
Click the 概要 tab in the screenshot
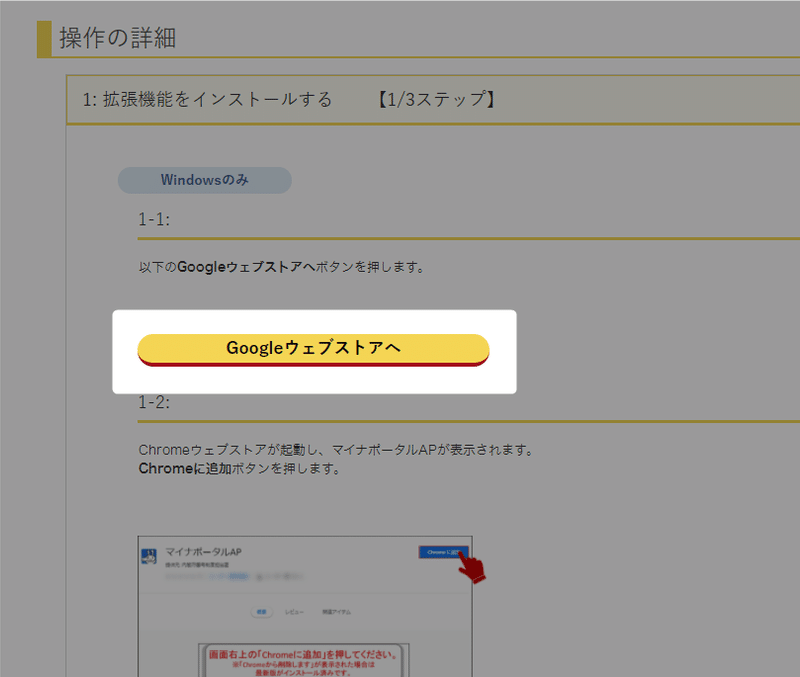tap(261, 612)
